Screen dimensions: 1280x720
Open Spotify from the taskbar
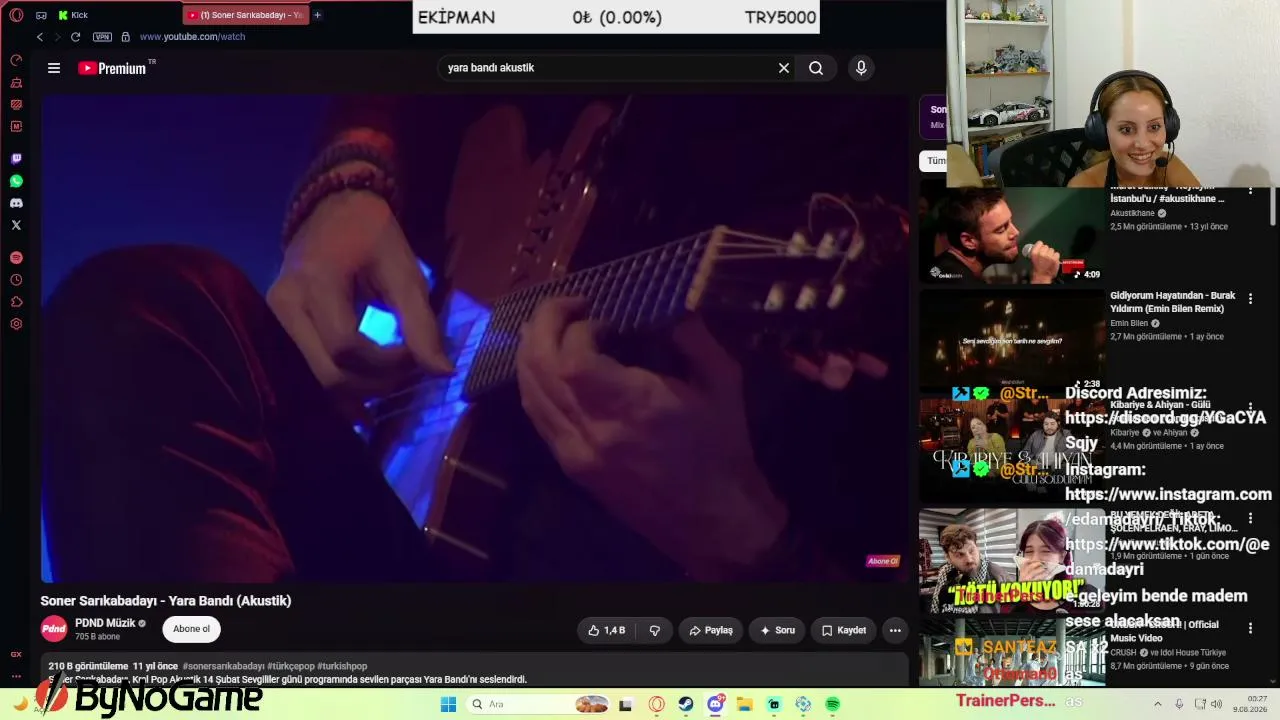tap(832, 704)
